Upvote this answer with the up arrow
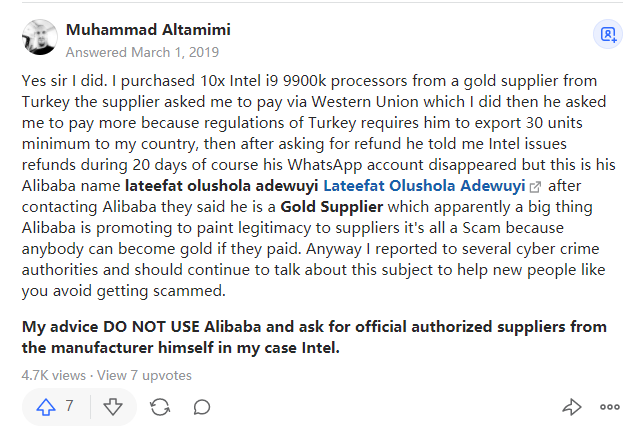The width and height of the screenshot is (637, 426). click(x=46, y=406)
